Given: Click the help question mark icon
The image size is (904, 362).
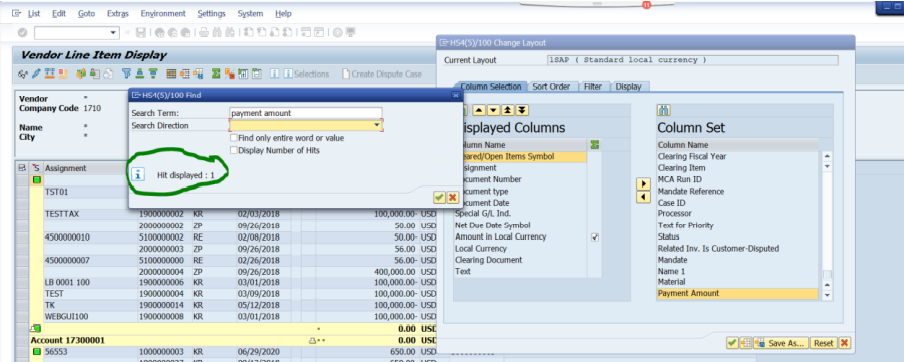Looking at the screenshot, I should (338, 33).
